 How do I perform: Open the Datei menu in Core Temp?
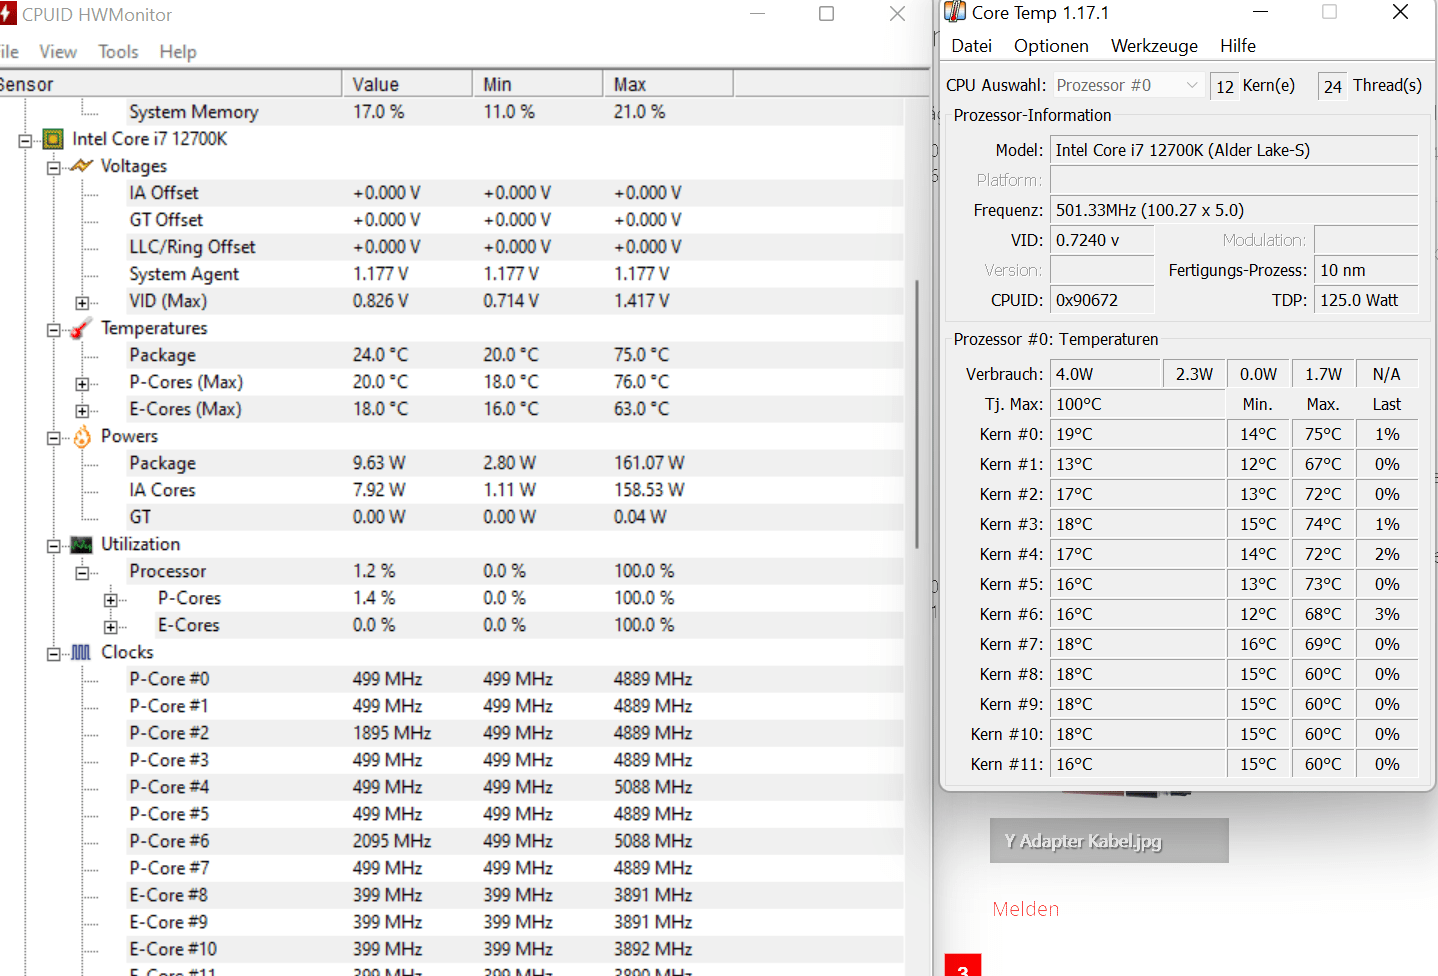pos(971,45)
